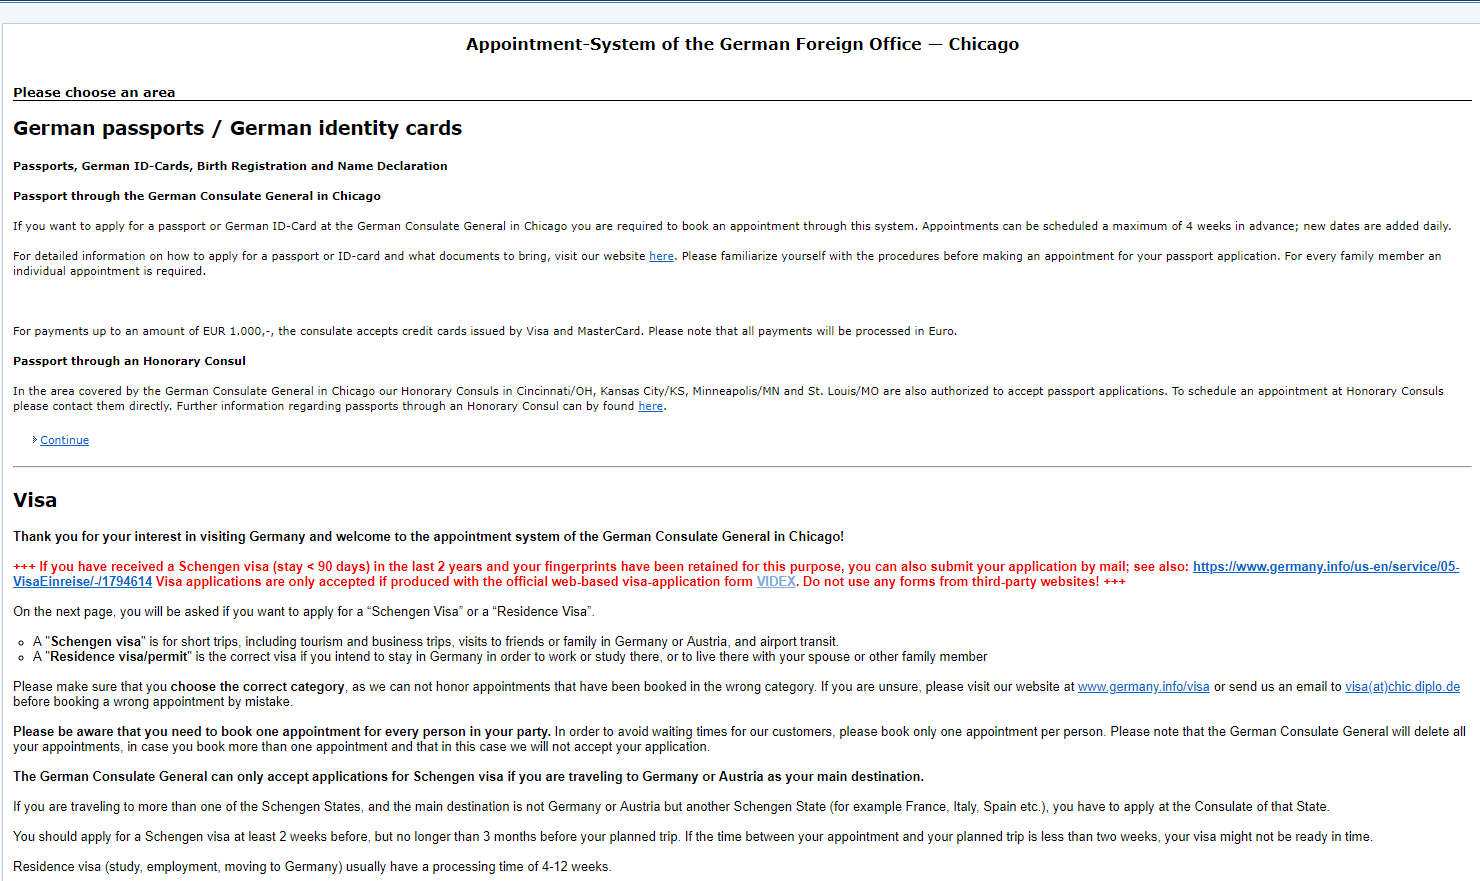The image size is (1480, 881).
Task: Click the visa(at)chic.diplo.de email link
Action: tap(1401, 686)
